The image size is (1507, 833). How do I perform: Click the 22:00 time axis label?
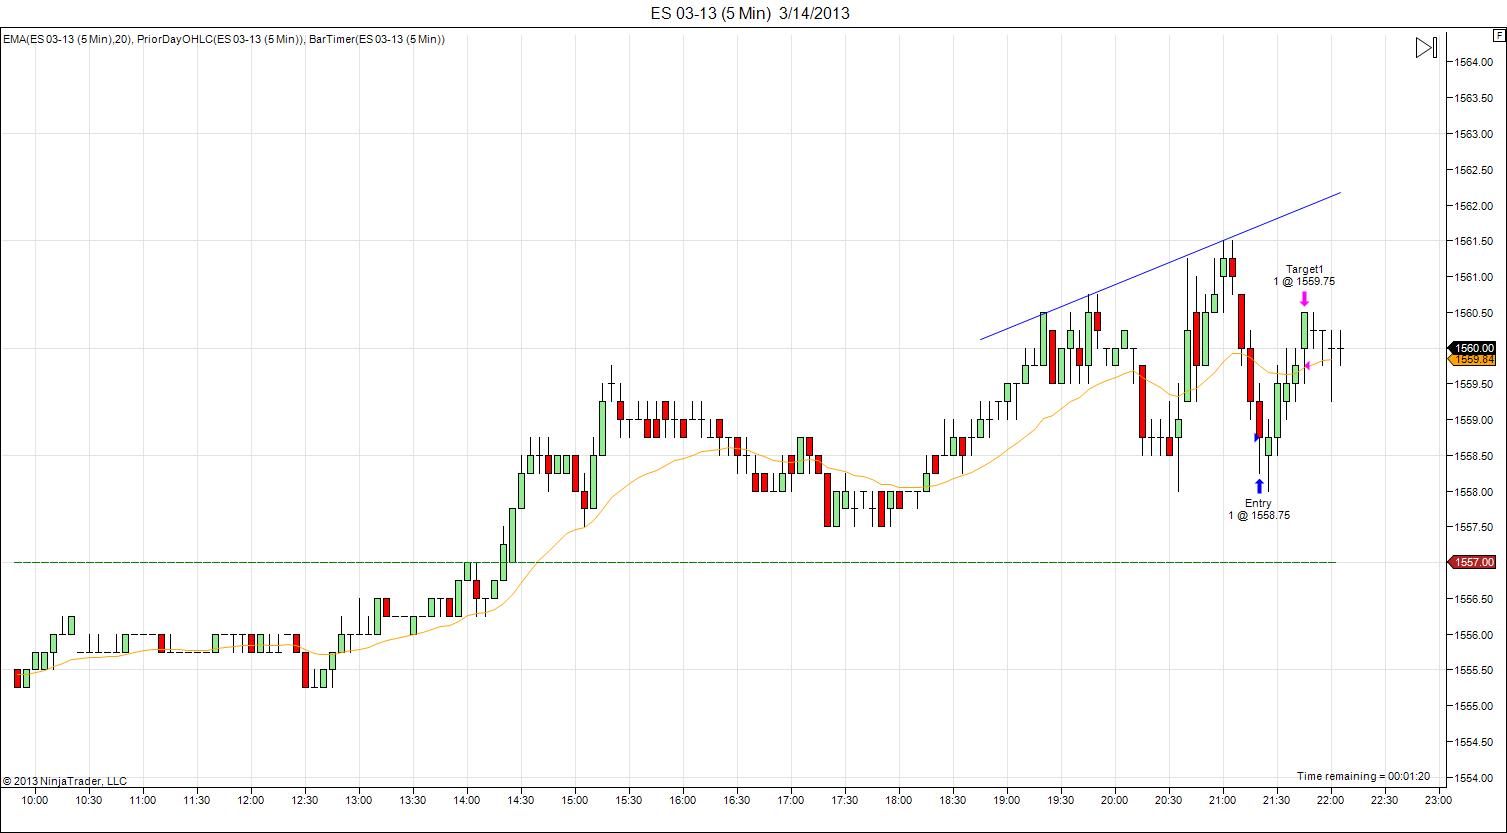(x=1331, y=800)
